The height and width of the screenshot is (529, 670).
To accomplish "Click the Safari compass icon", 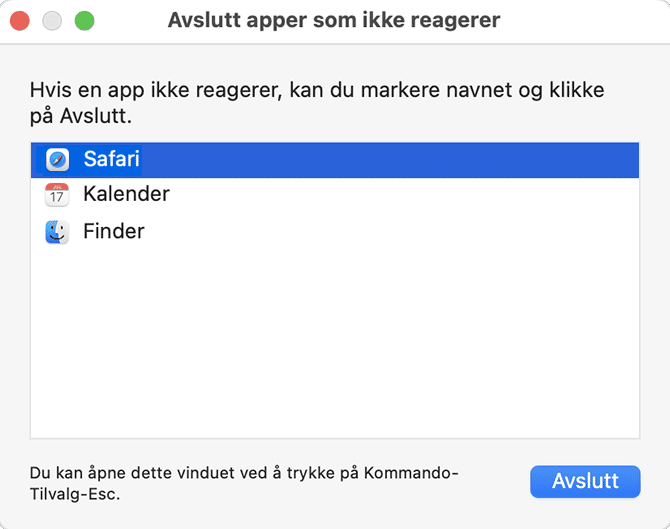I will point(57,160).
